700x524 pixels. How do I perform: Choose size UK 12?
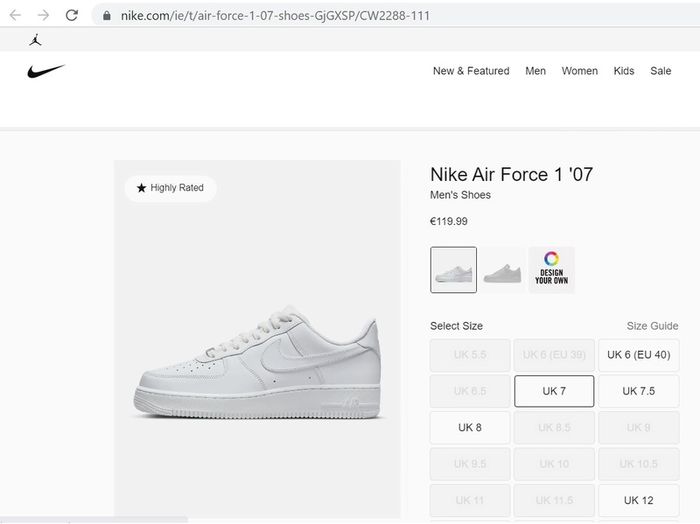point(638,500)
